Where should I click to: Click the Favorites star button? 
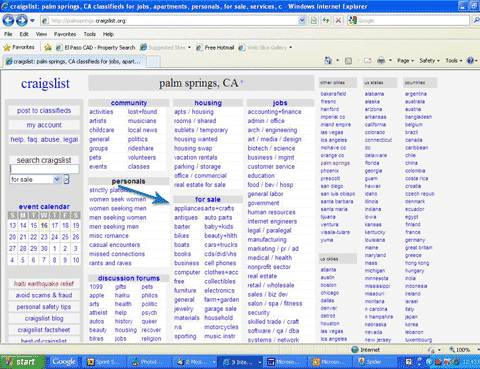pyautogui.click(x=19, y=47)
